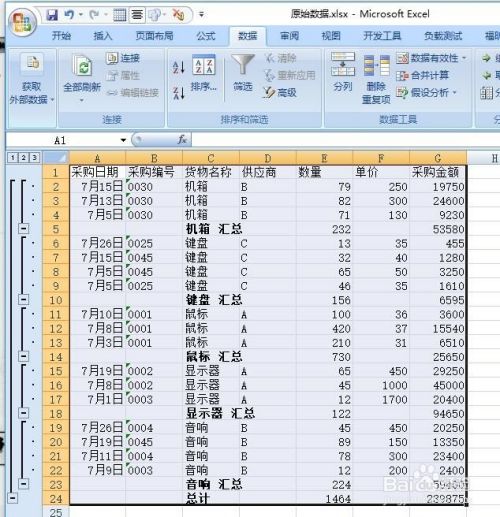Collapse the grand total outline minus at row 24

[13, 498]
